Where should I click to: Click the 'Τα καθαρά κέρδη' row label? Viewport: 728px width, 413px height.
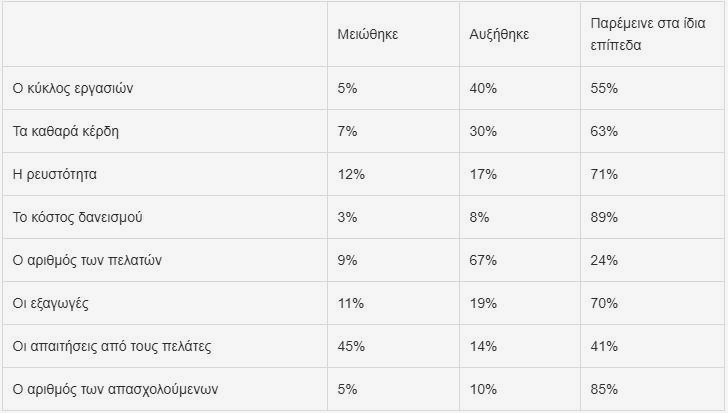66,131
